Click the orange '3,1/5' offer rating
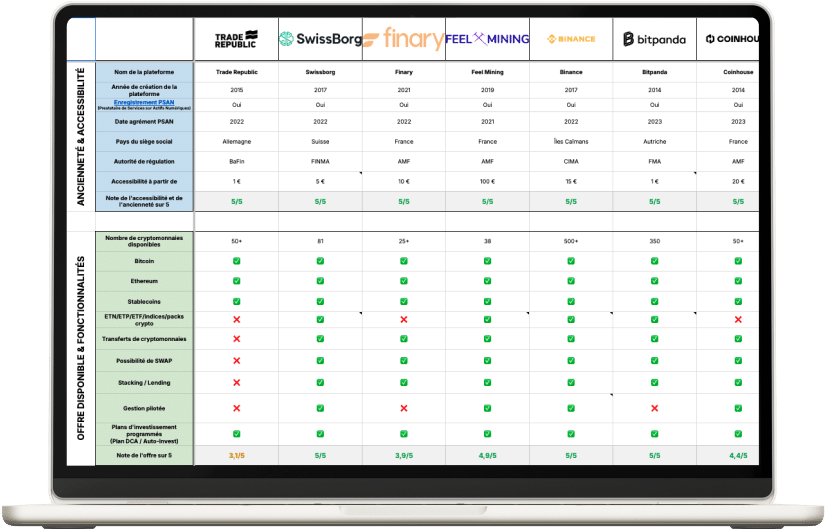This screenshot has width=825, height=532. click(237, 456)
